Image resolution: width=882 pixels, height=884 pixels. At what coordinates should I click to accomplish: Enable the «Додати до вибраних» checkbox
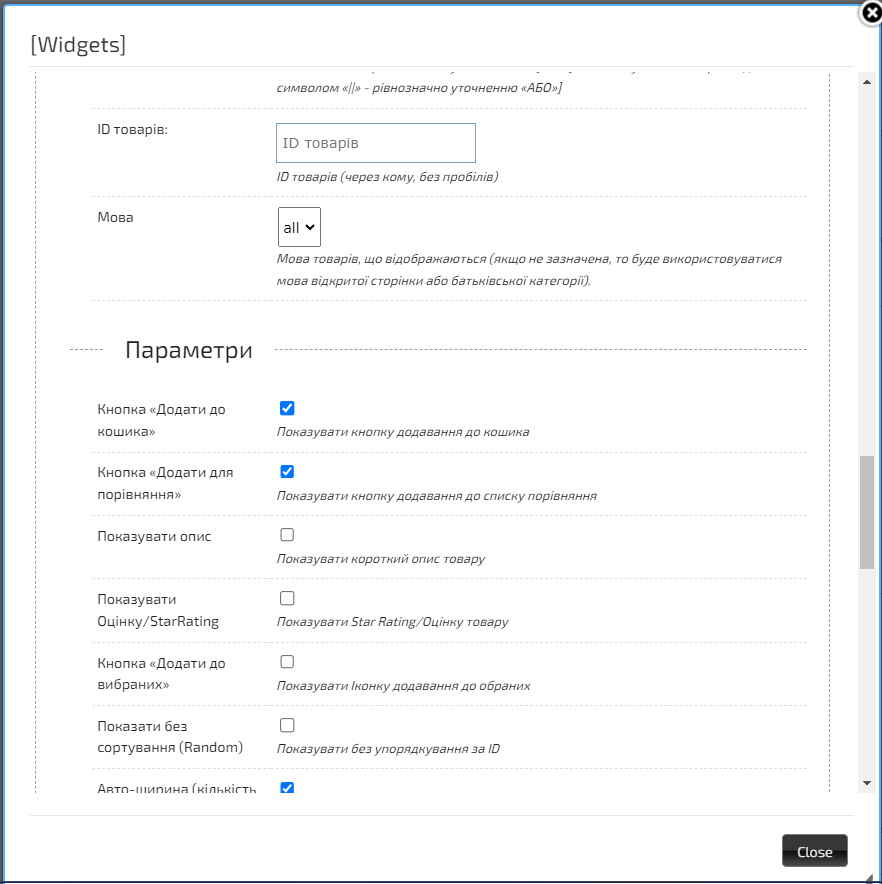pos(287,661)
